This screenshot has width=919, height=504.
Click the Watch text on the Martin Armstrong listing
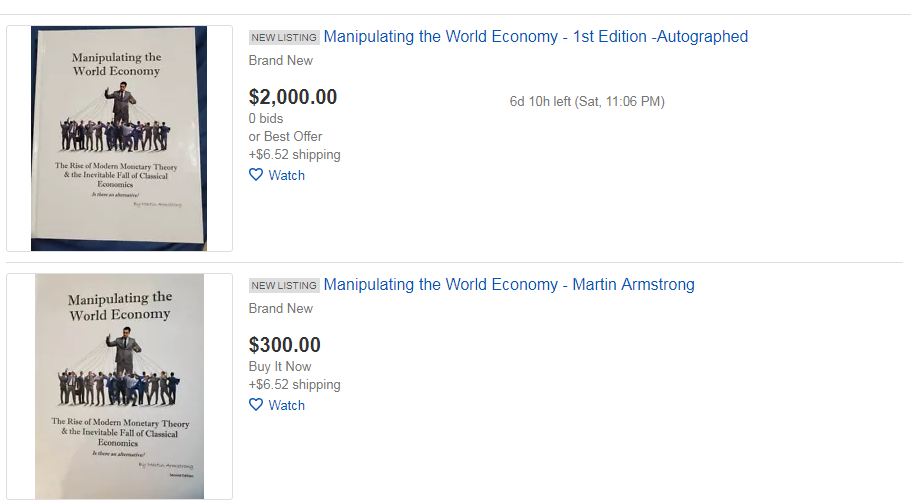(x=287, y=406)
